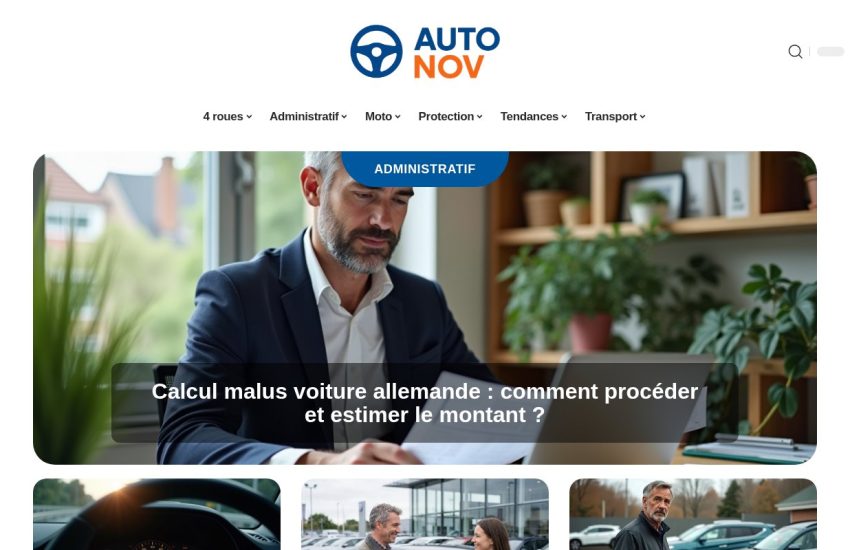Open the dealership couple thumbnail article
This screenshot has width=850, height=550.
pyautogui.click(x=425, y=514)
